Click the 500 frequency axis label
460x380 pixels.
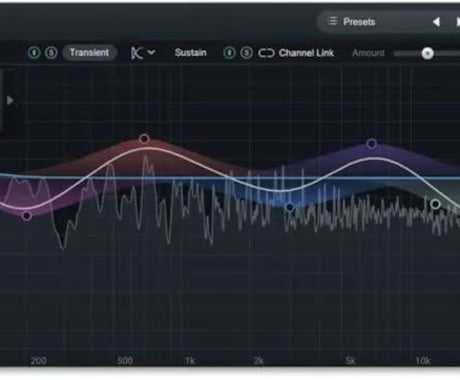pos(125,361)
